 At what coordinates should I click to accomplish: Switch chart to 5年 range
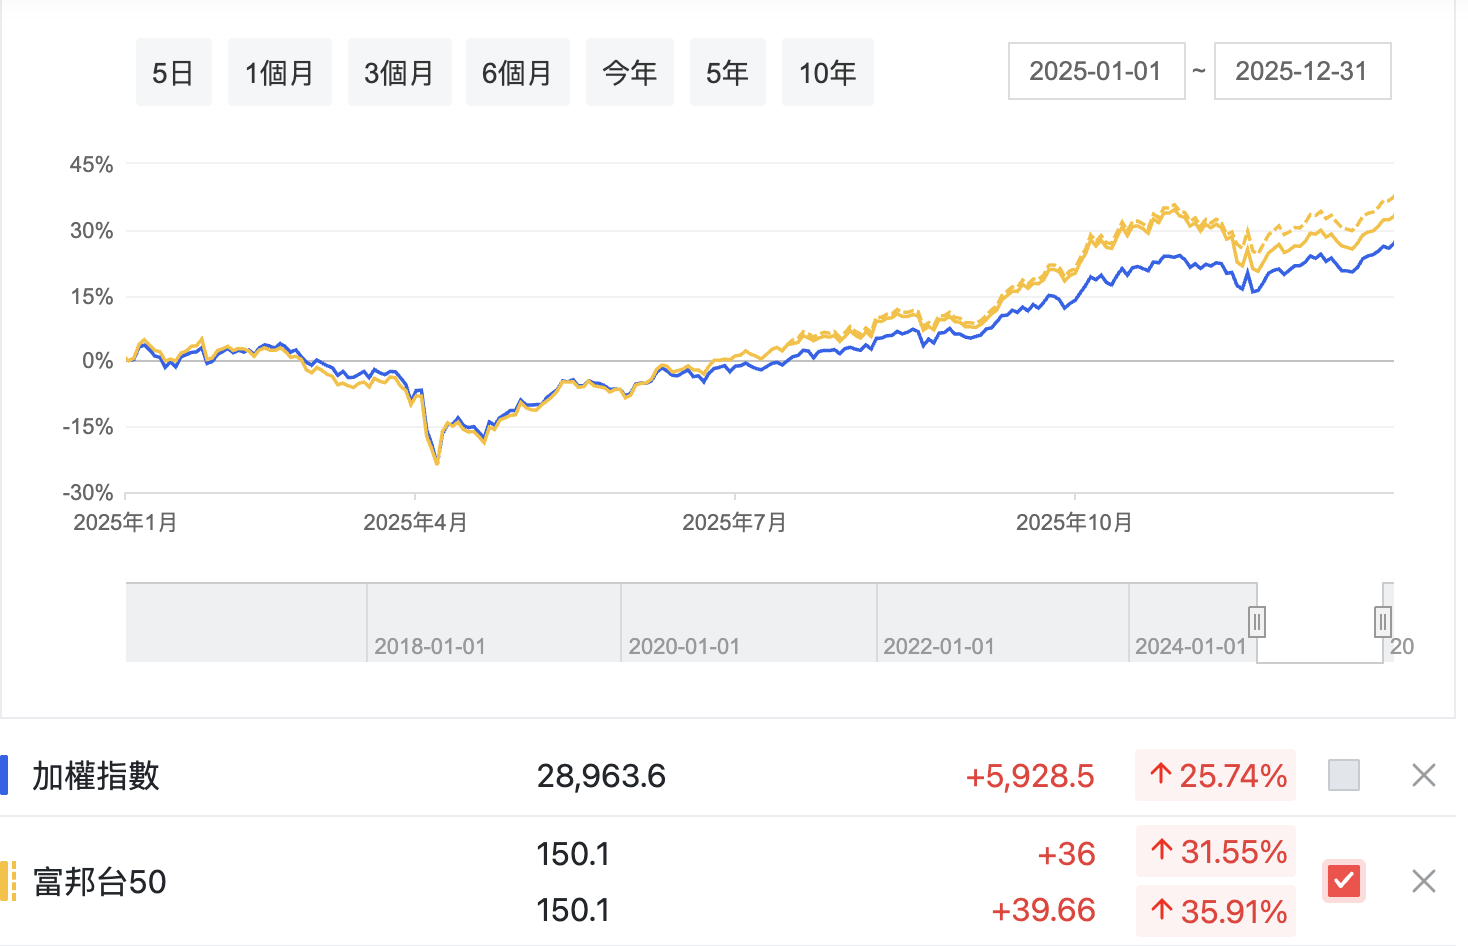click(727, 72)
